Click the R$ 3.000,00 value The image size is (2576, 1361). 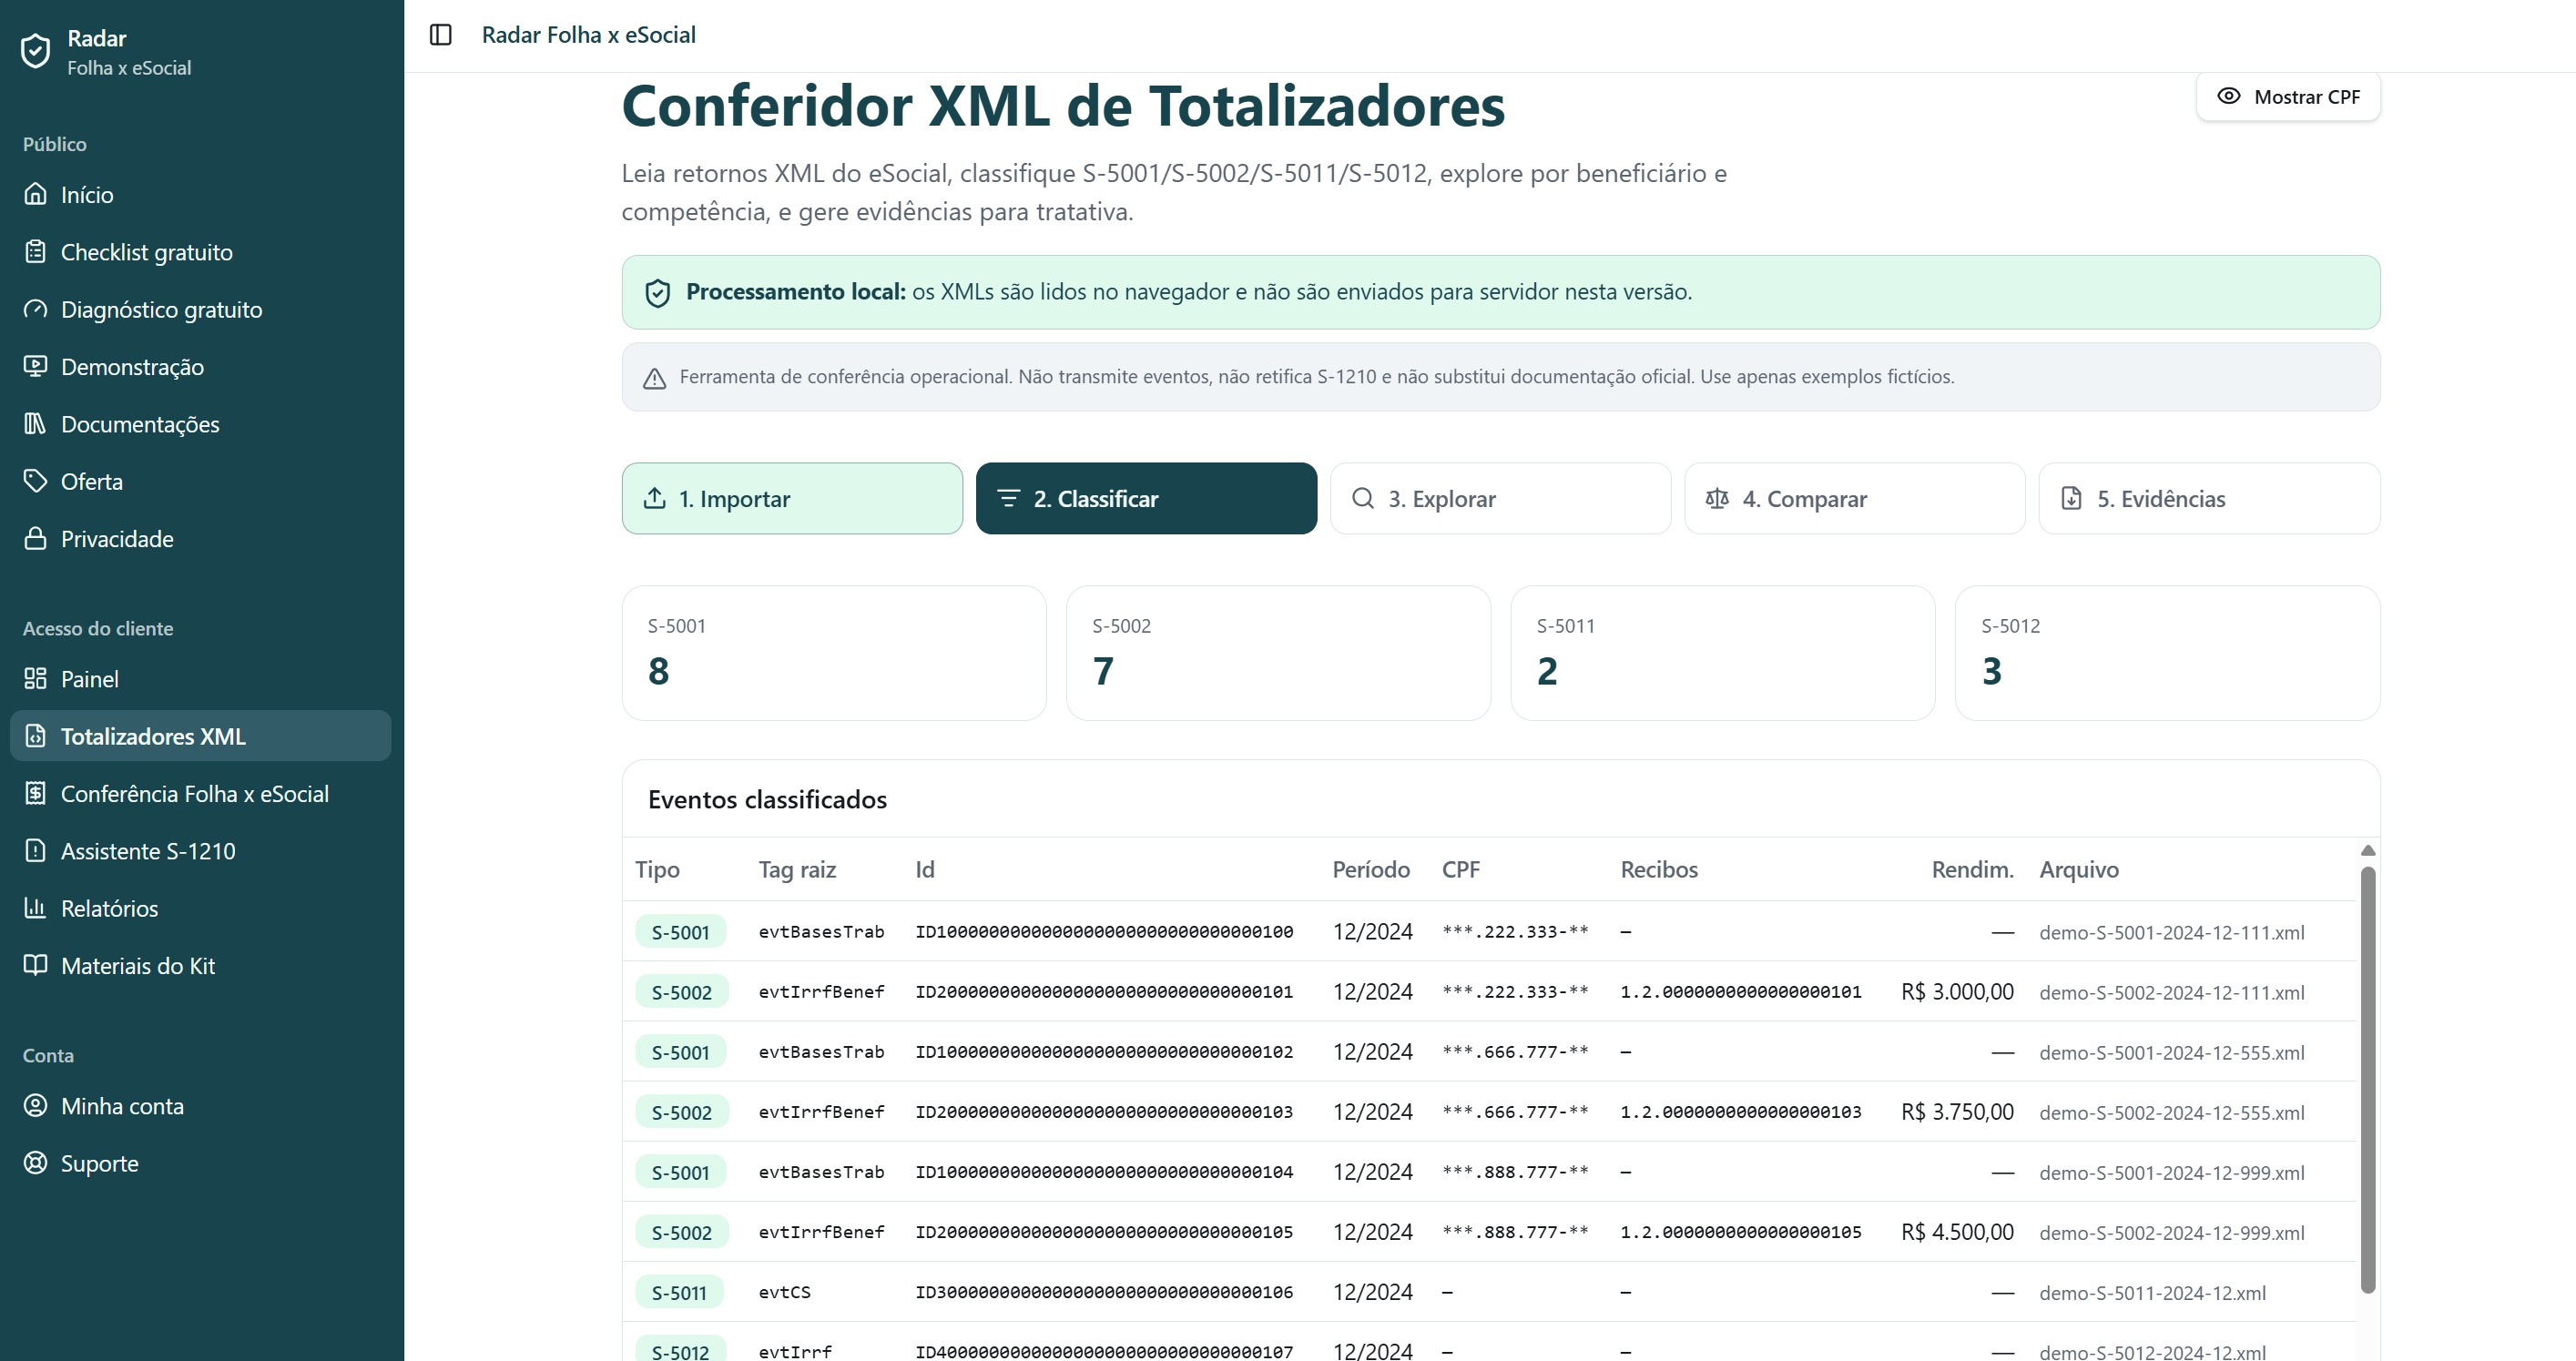point(1957,991)
